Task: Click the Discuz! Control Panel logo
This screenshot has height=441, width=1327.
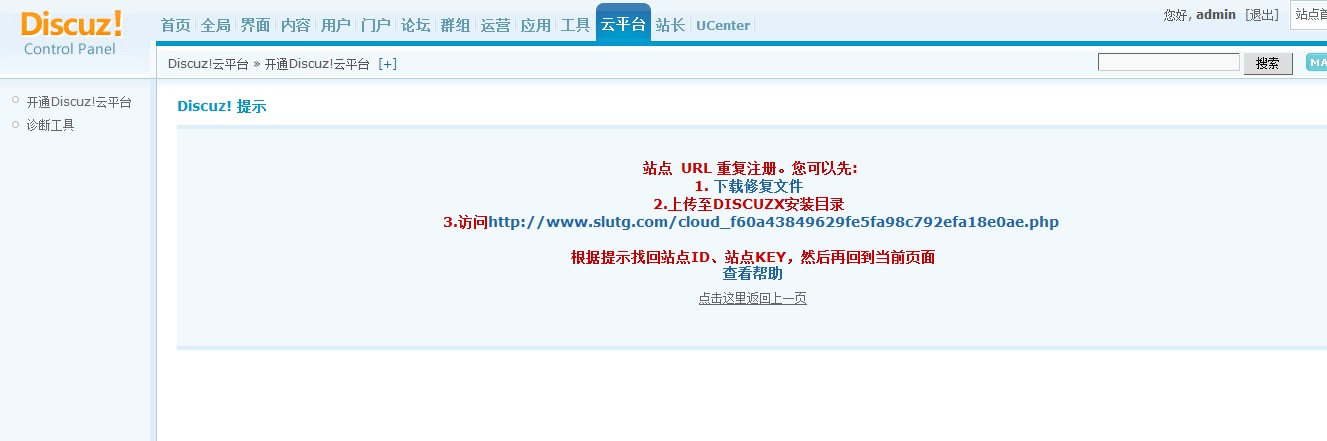Action: tap(71, 33)
